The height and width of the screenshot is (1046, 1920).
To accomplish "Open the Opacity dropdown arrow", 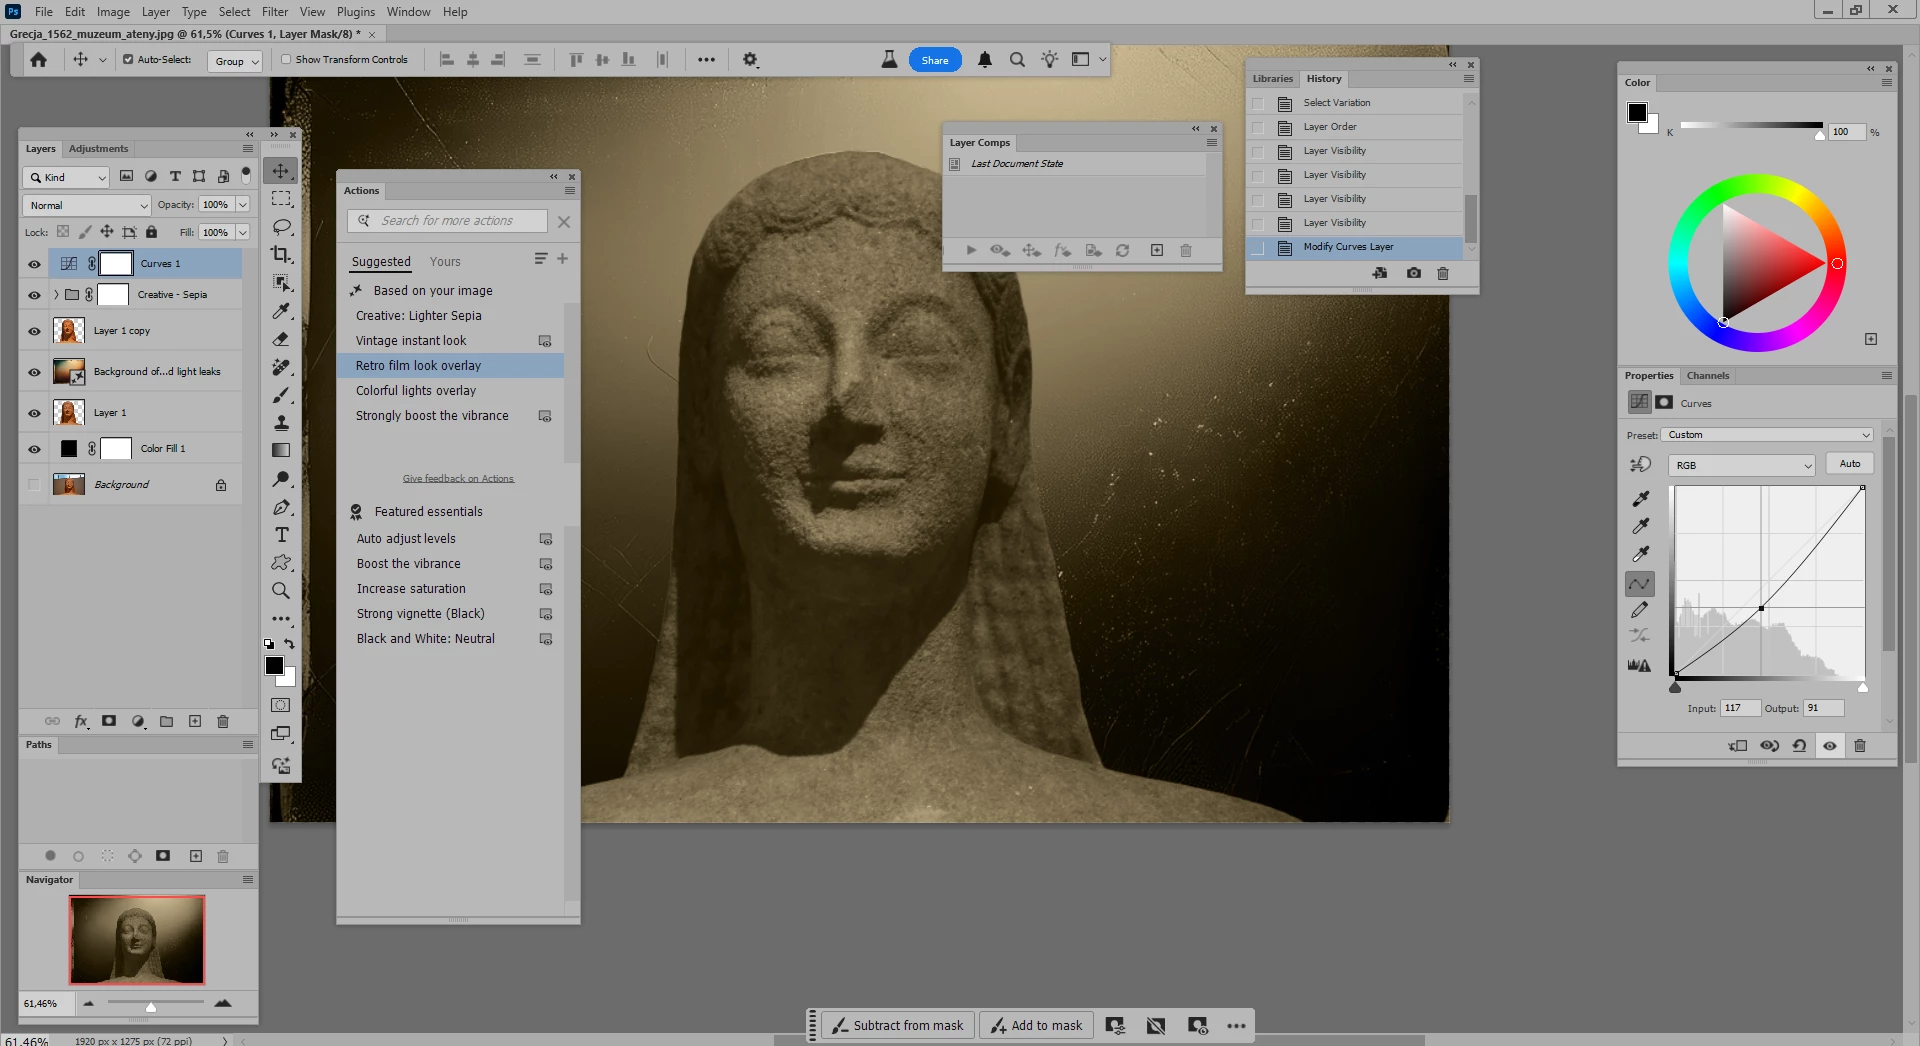I will click(243, 205).
